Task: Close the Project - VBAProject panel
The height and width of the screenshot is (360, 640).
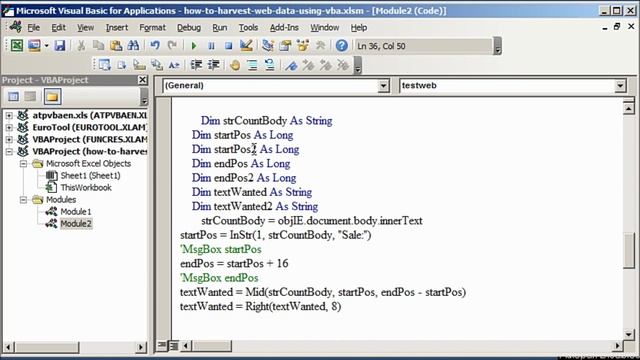Action: pos(142,80)
